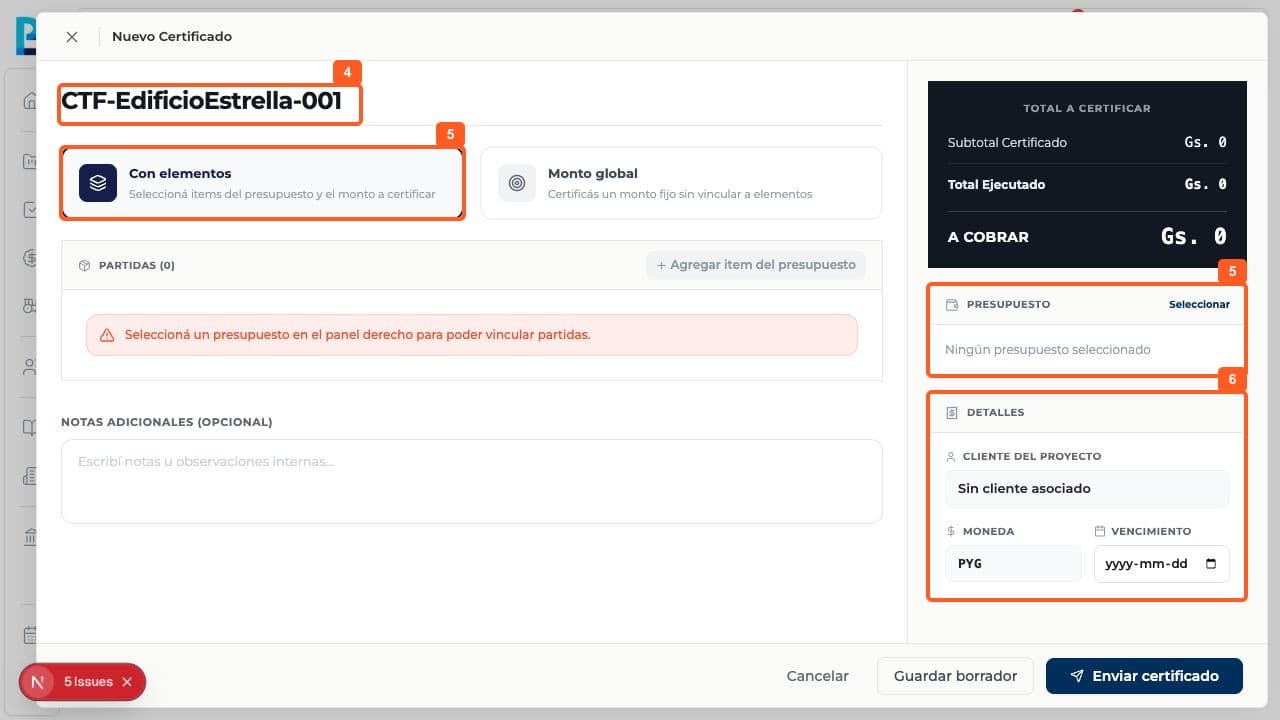Select the Con elementos certificate mode
The height and width of the screenshot is (720, 1280).
pyautogui.click(x=263, y=183)
